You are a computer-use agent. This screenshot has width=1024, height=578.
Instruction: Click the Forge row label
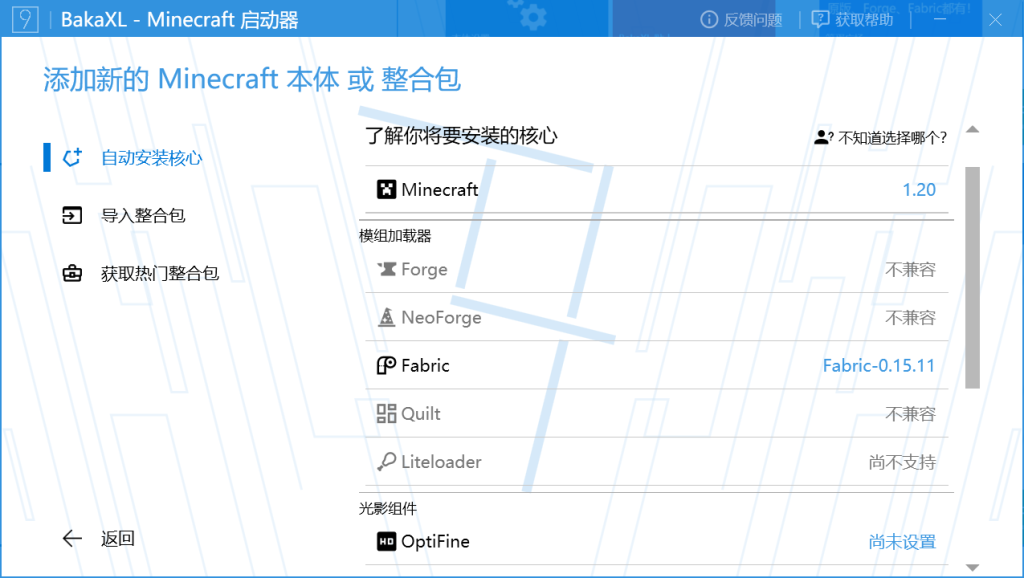(424, 270)
